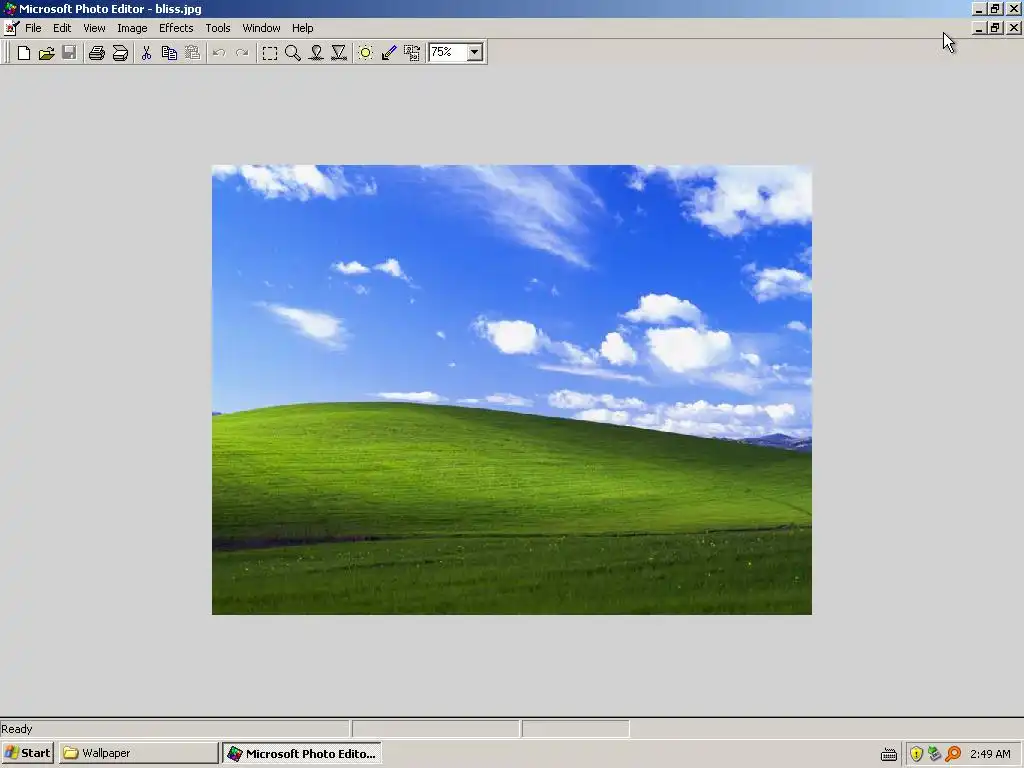
Task: Open the File menu
Action: point(33,28)
